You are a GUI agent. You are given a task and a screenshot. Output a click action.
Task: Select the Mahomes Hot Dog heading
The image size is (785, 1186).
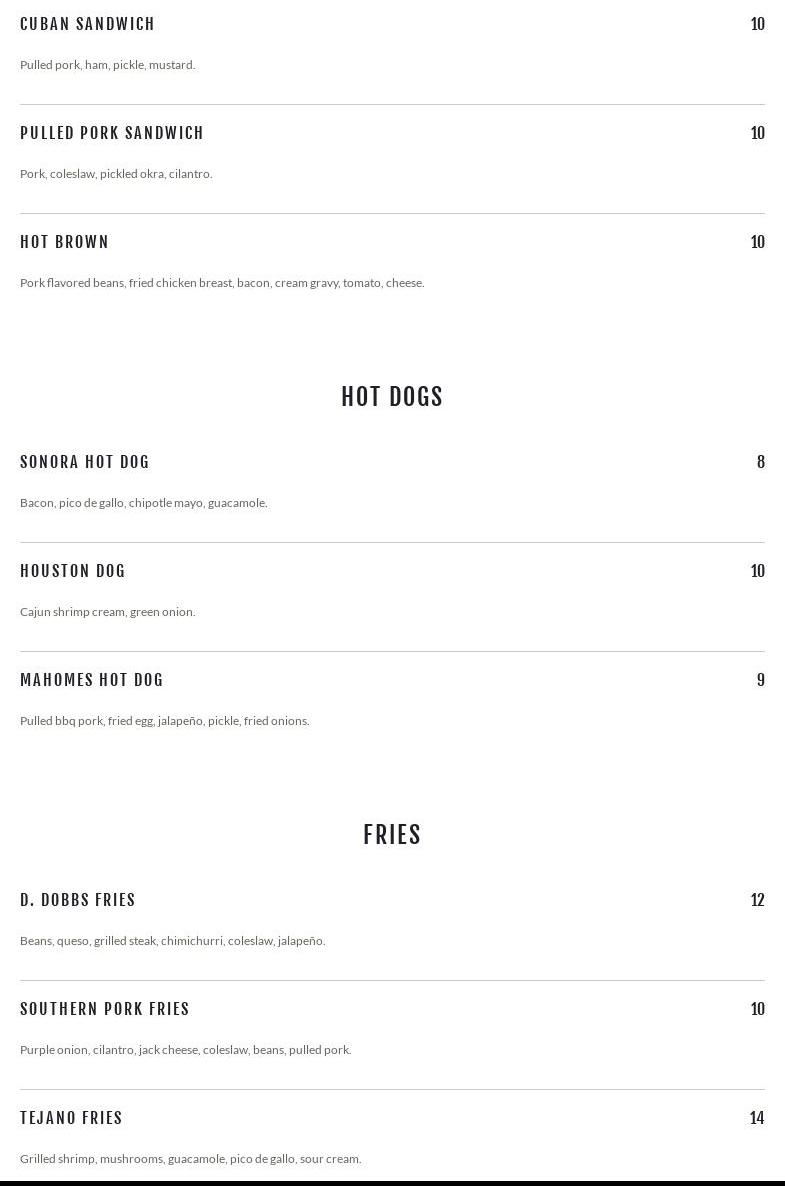click(92, 680)
